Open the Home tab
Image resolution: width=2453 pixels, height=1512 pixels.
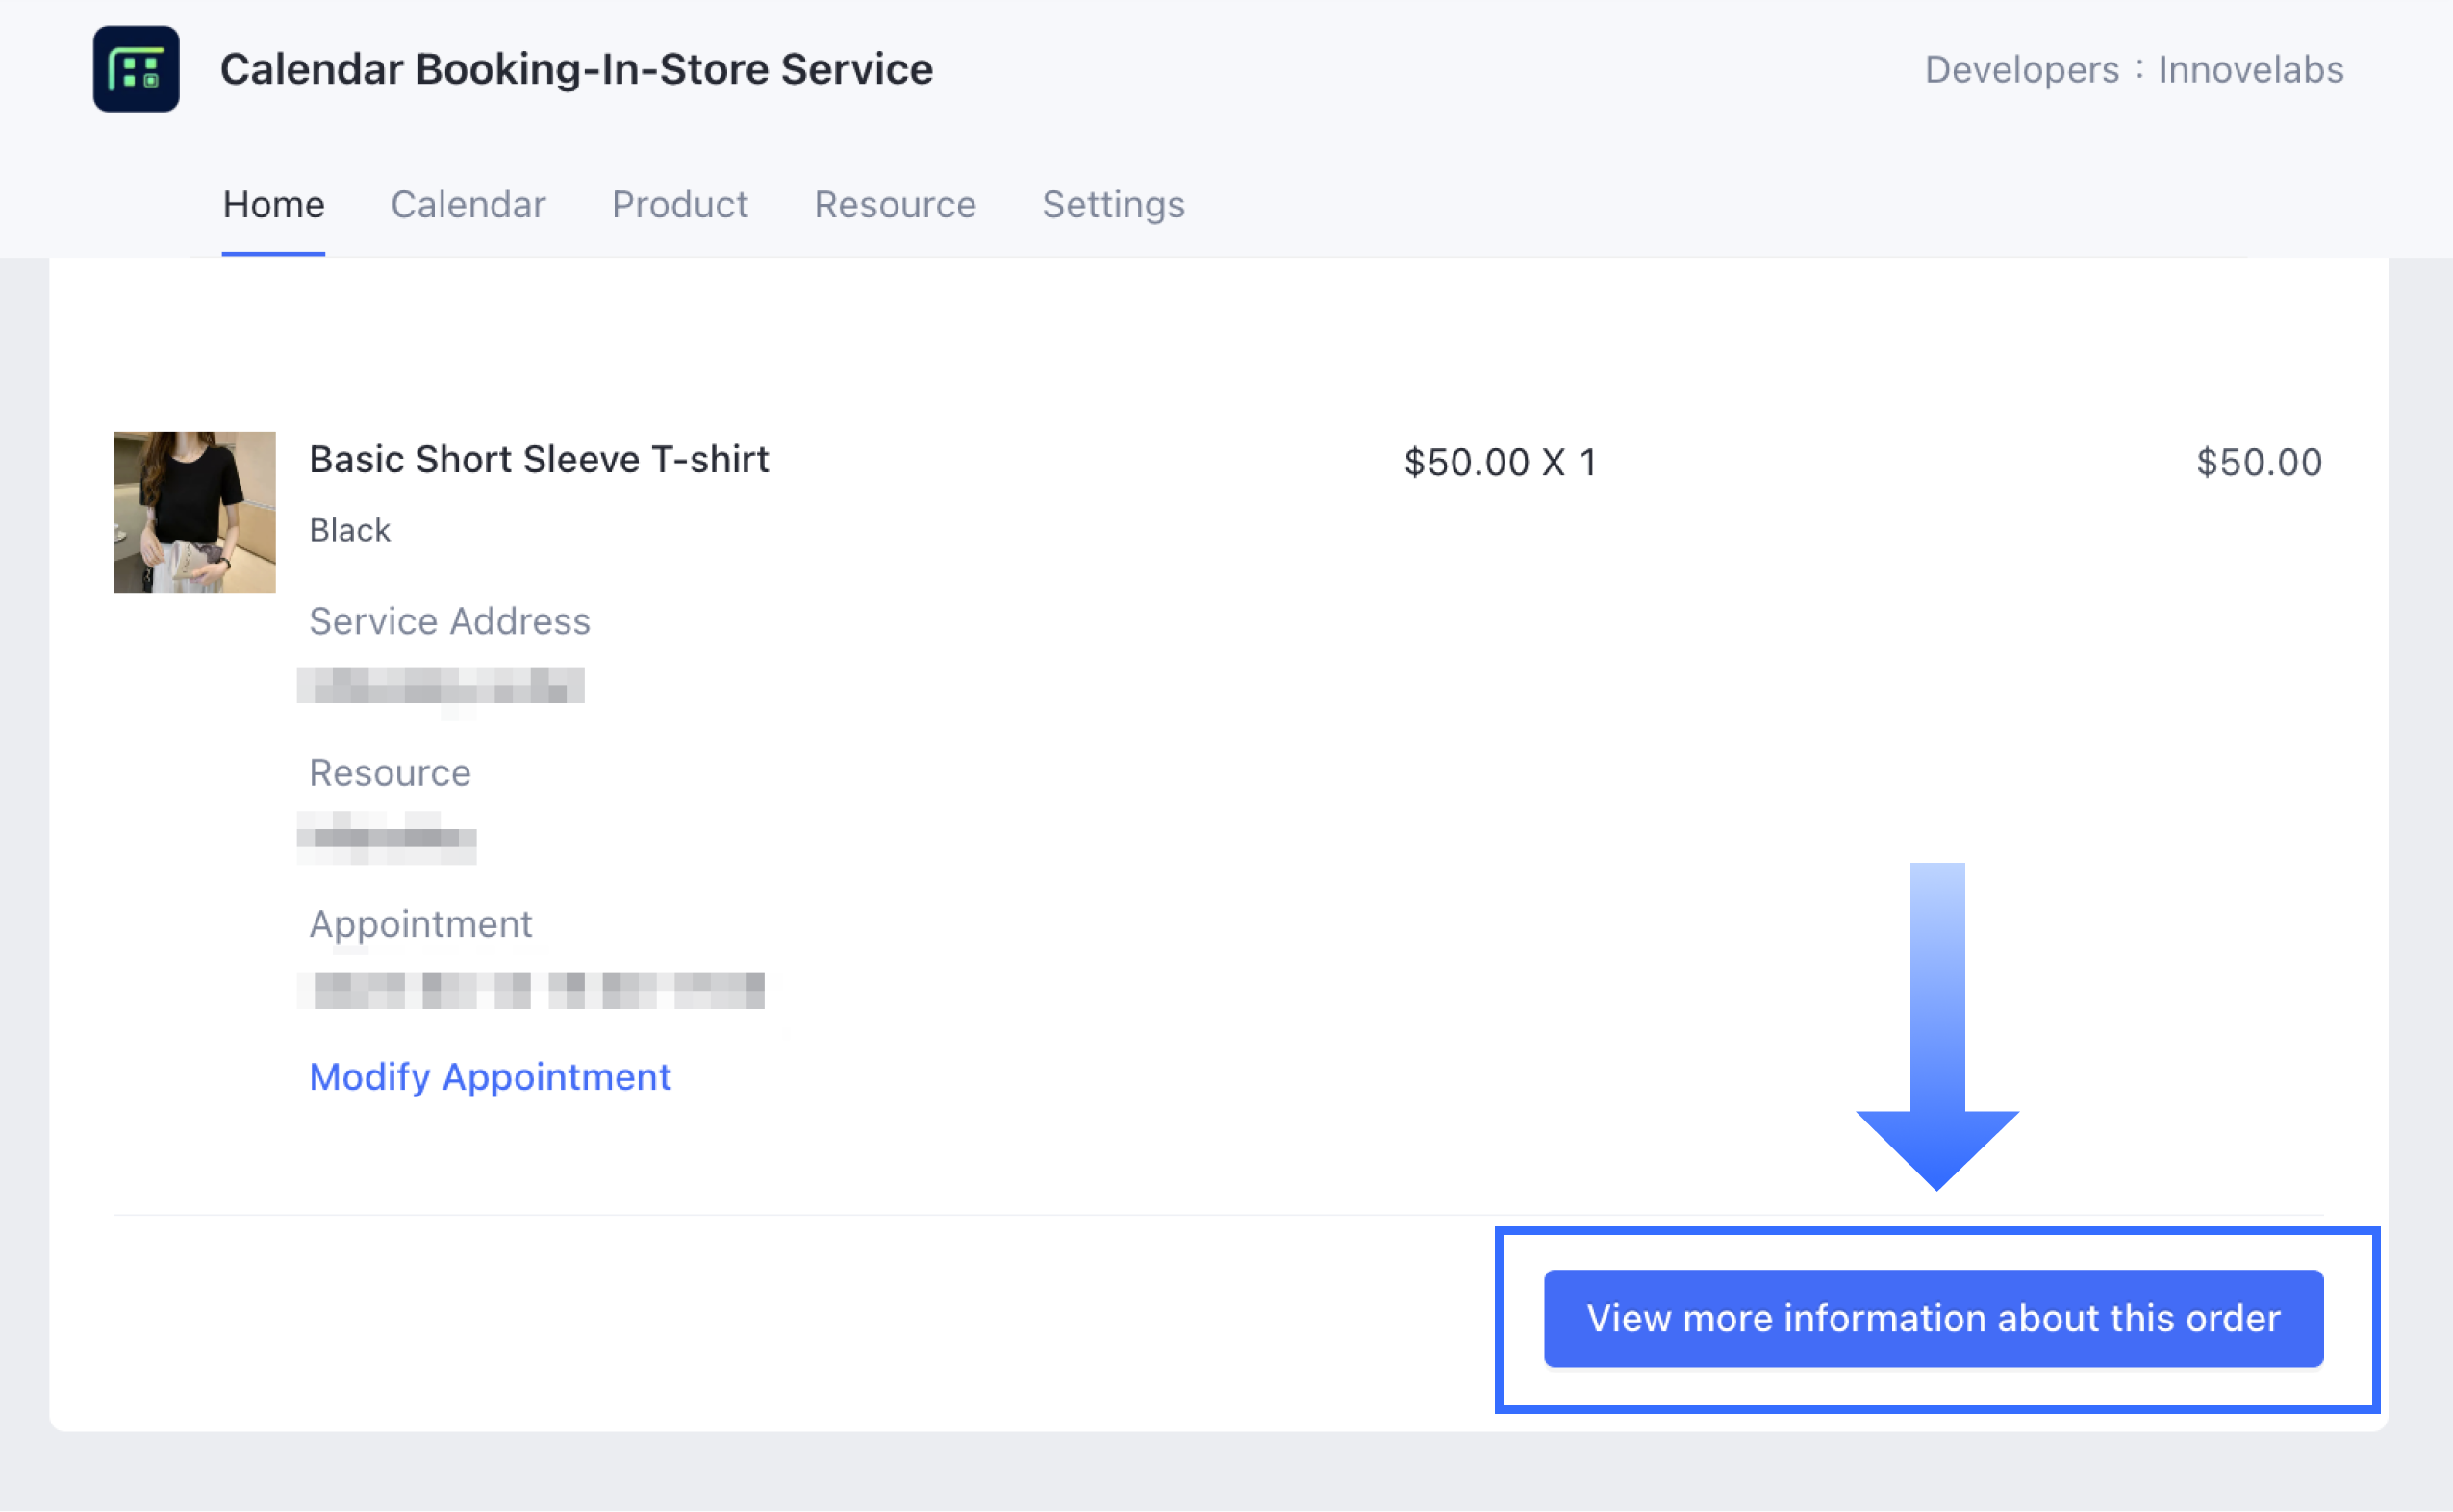(x=273, y=205)
